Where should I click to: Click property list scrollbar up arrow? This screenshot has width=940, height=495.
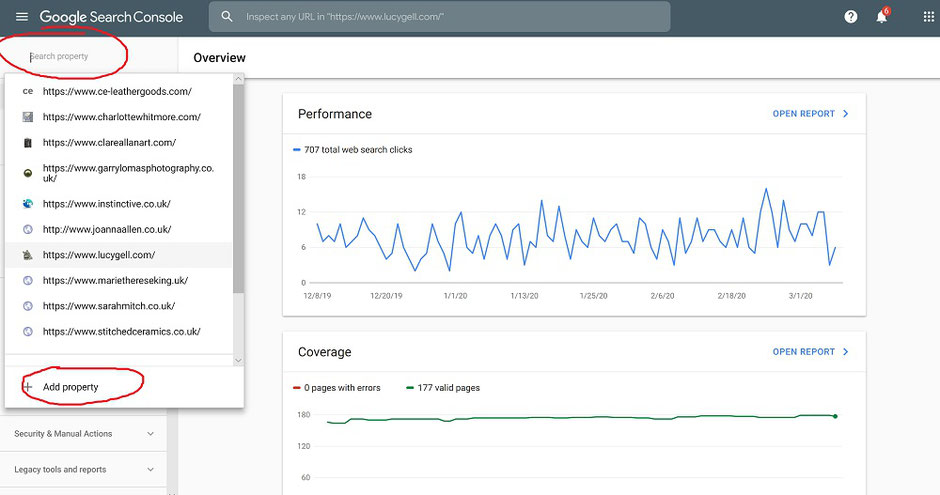238,79
